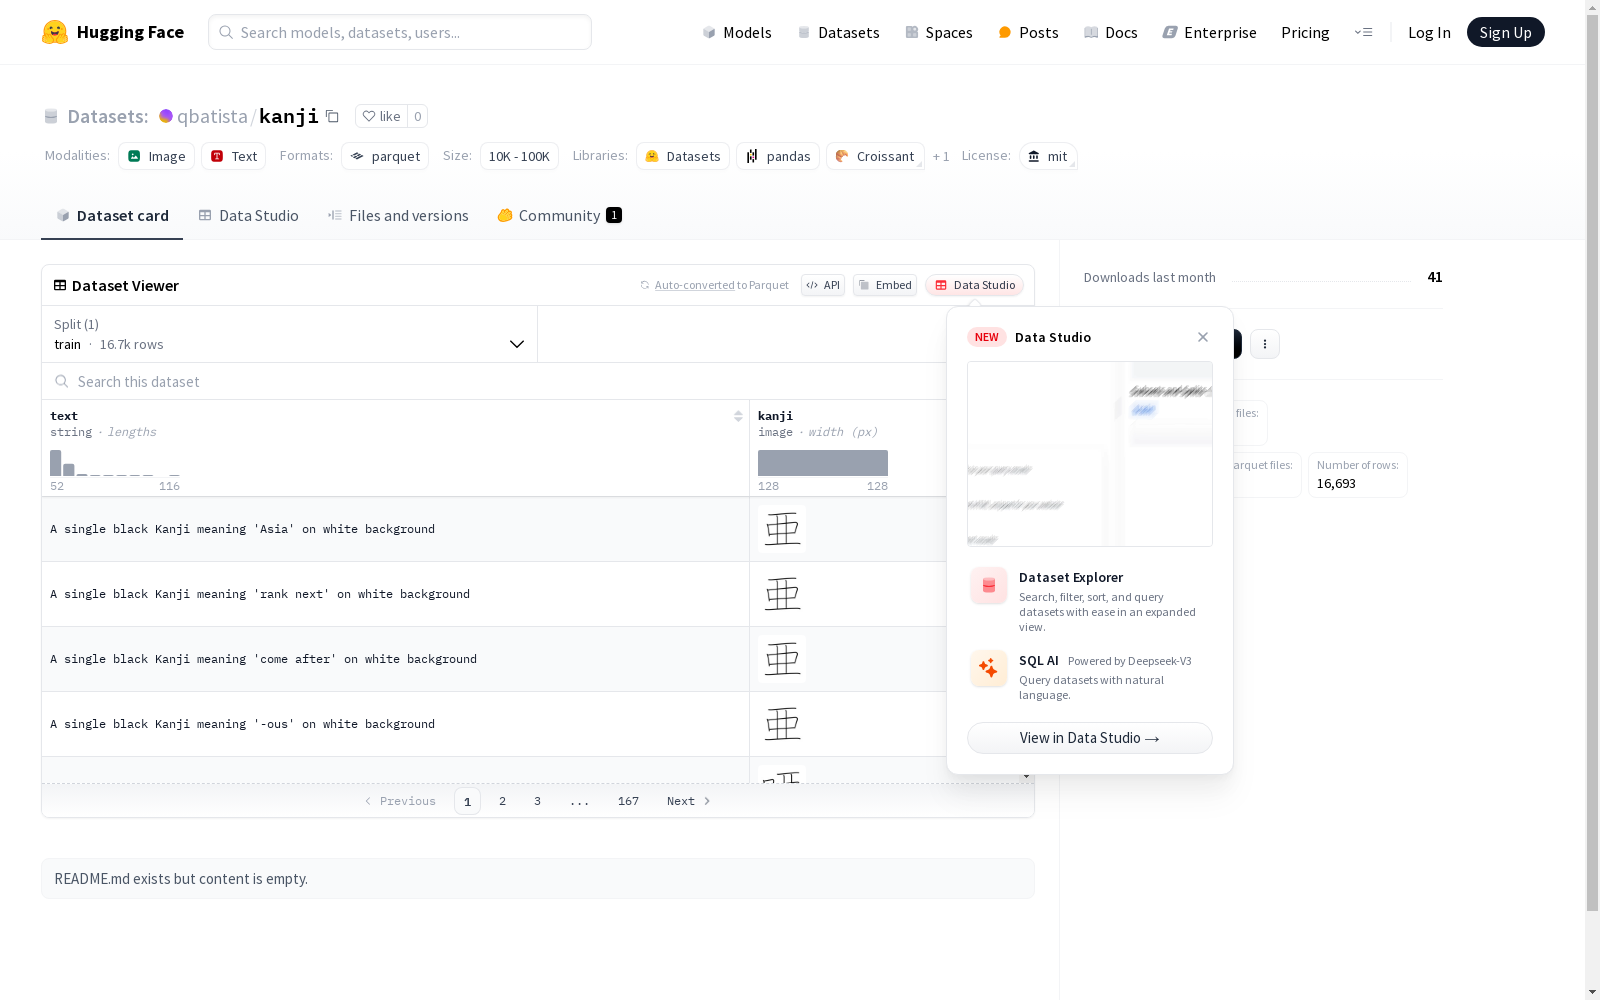1600x1000 pixels.
Task: Open kanji thumbnail for 'Asia' row
Action: [782, 529]
